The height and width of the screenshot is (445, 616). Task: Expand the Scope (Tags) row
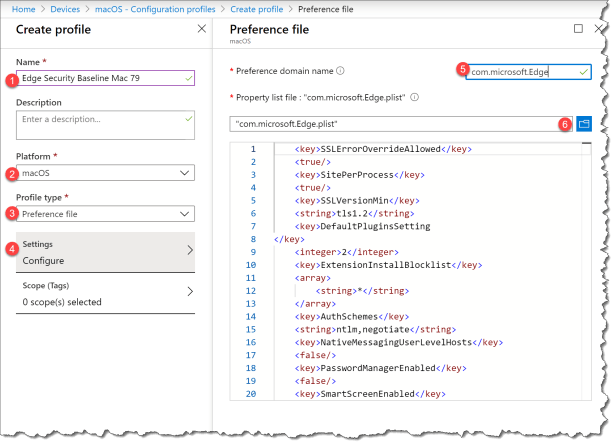click(105, 293)
